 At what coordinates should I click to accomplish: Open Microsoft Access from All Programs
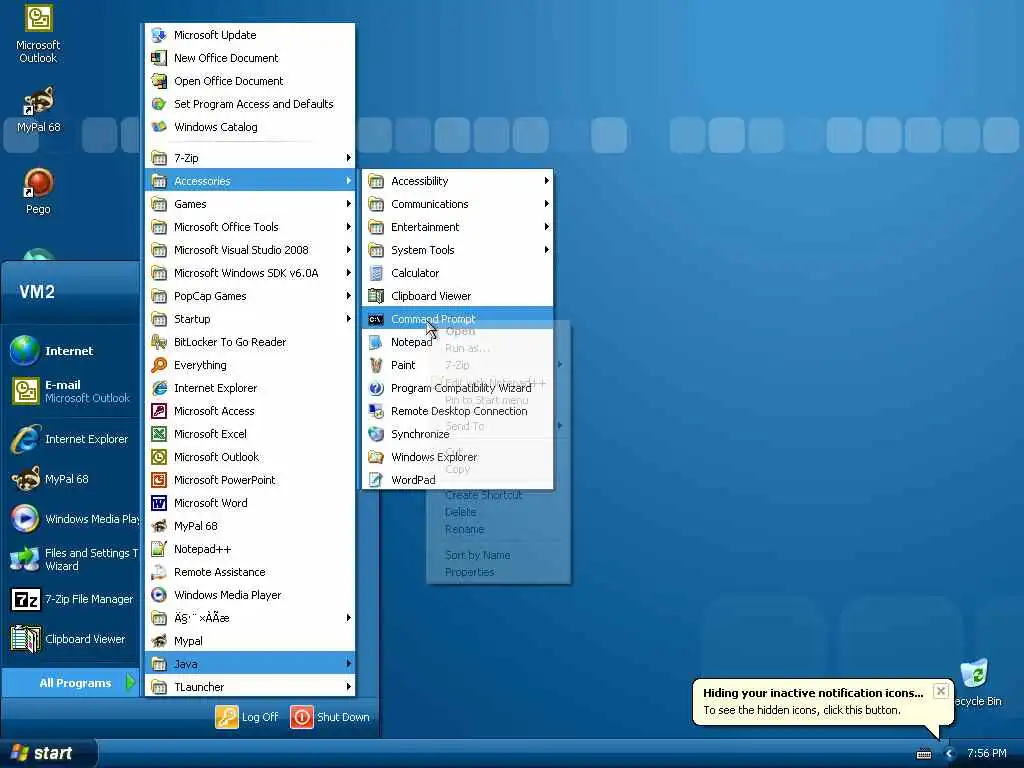tap(249, 411)
